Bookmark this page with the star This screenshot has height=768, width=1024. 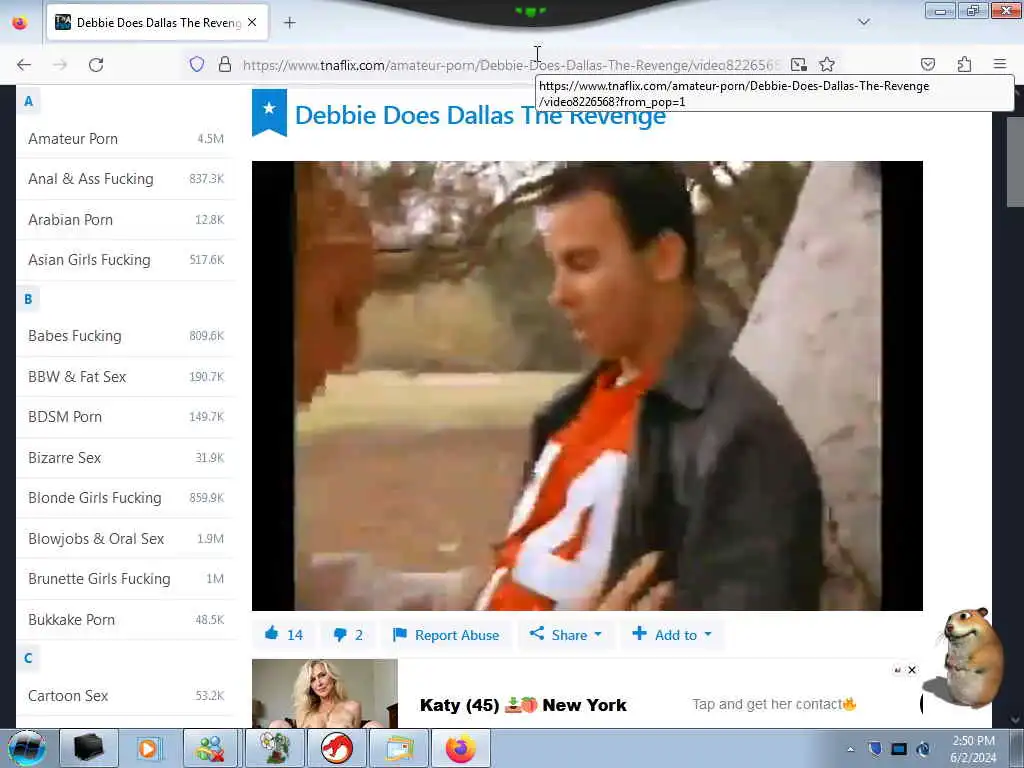coord(827,64)
